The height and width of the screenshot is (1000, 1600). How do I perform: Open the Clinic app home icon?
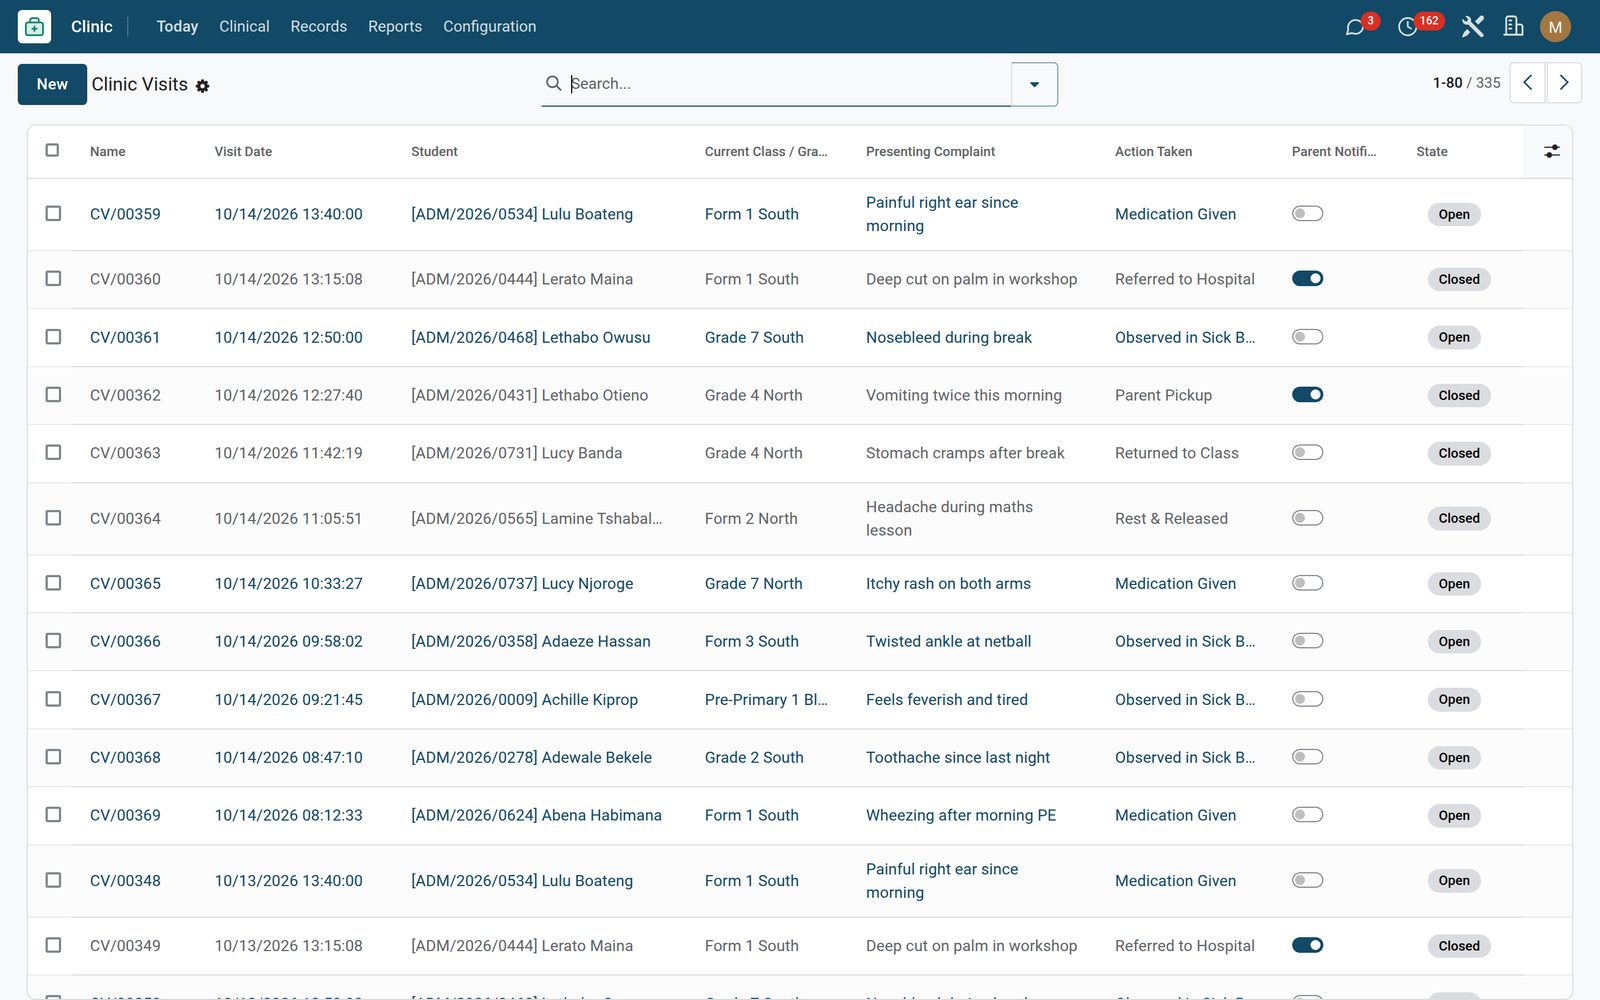click(x=34, y=27)
